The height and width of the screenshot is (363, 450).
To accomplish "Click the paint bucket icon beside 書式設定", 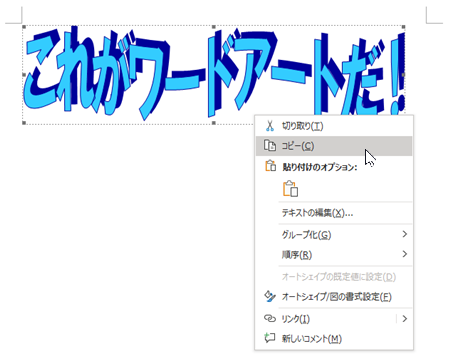I will coord(270,296).
